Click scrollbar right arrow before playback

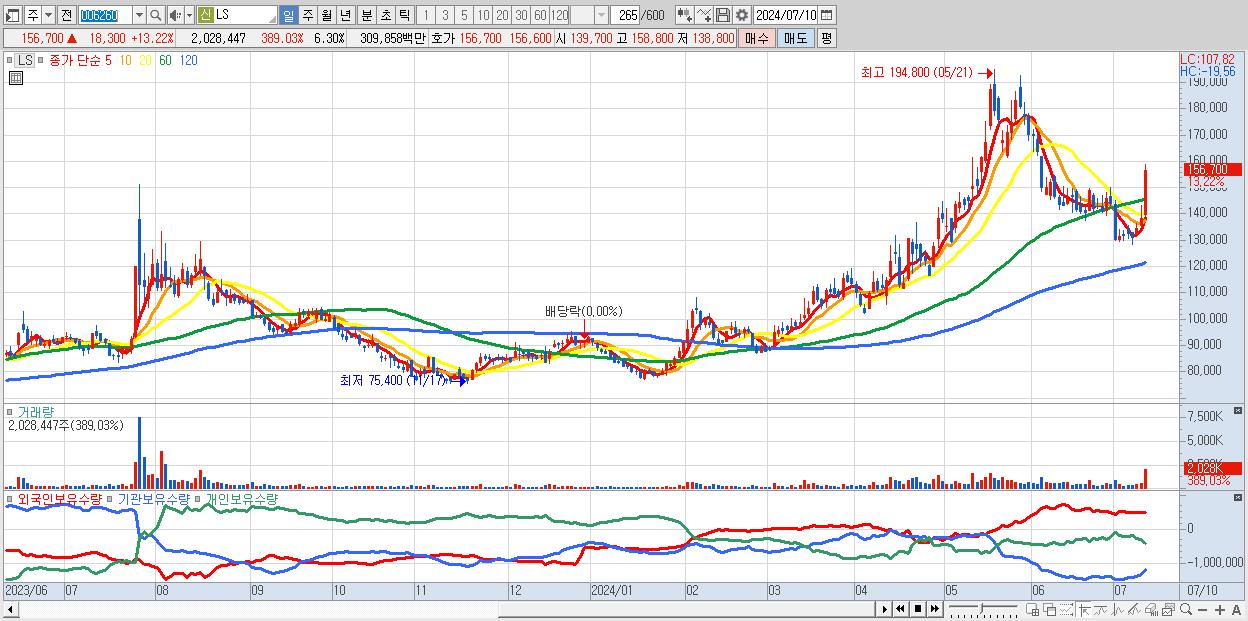(x=884, y=609)
